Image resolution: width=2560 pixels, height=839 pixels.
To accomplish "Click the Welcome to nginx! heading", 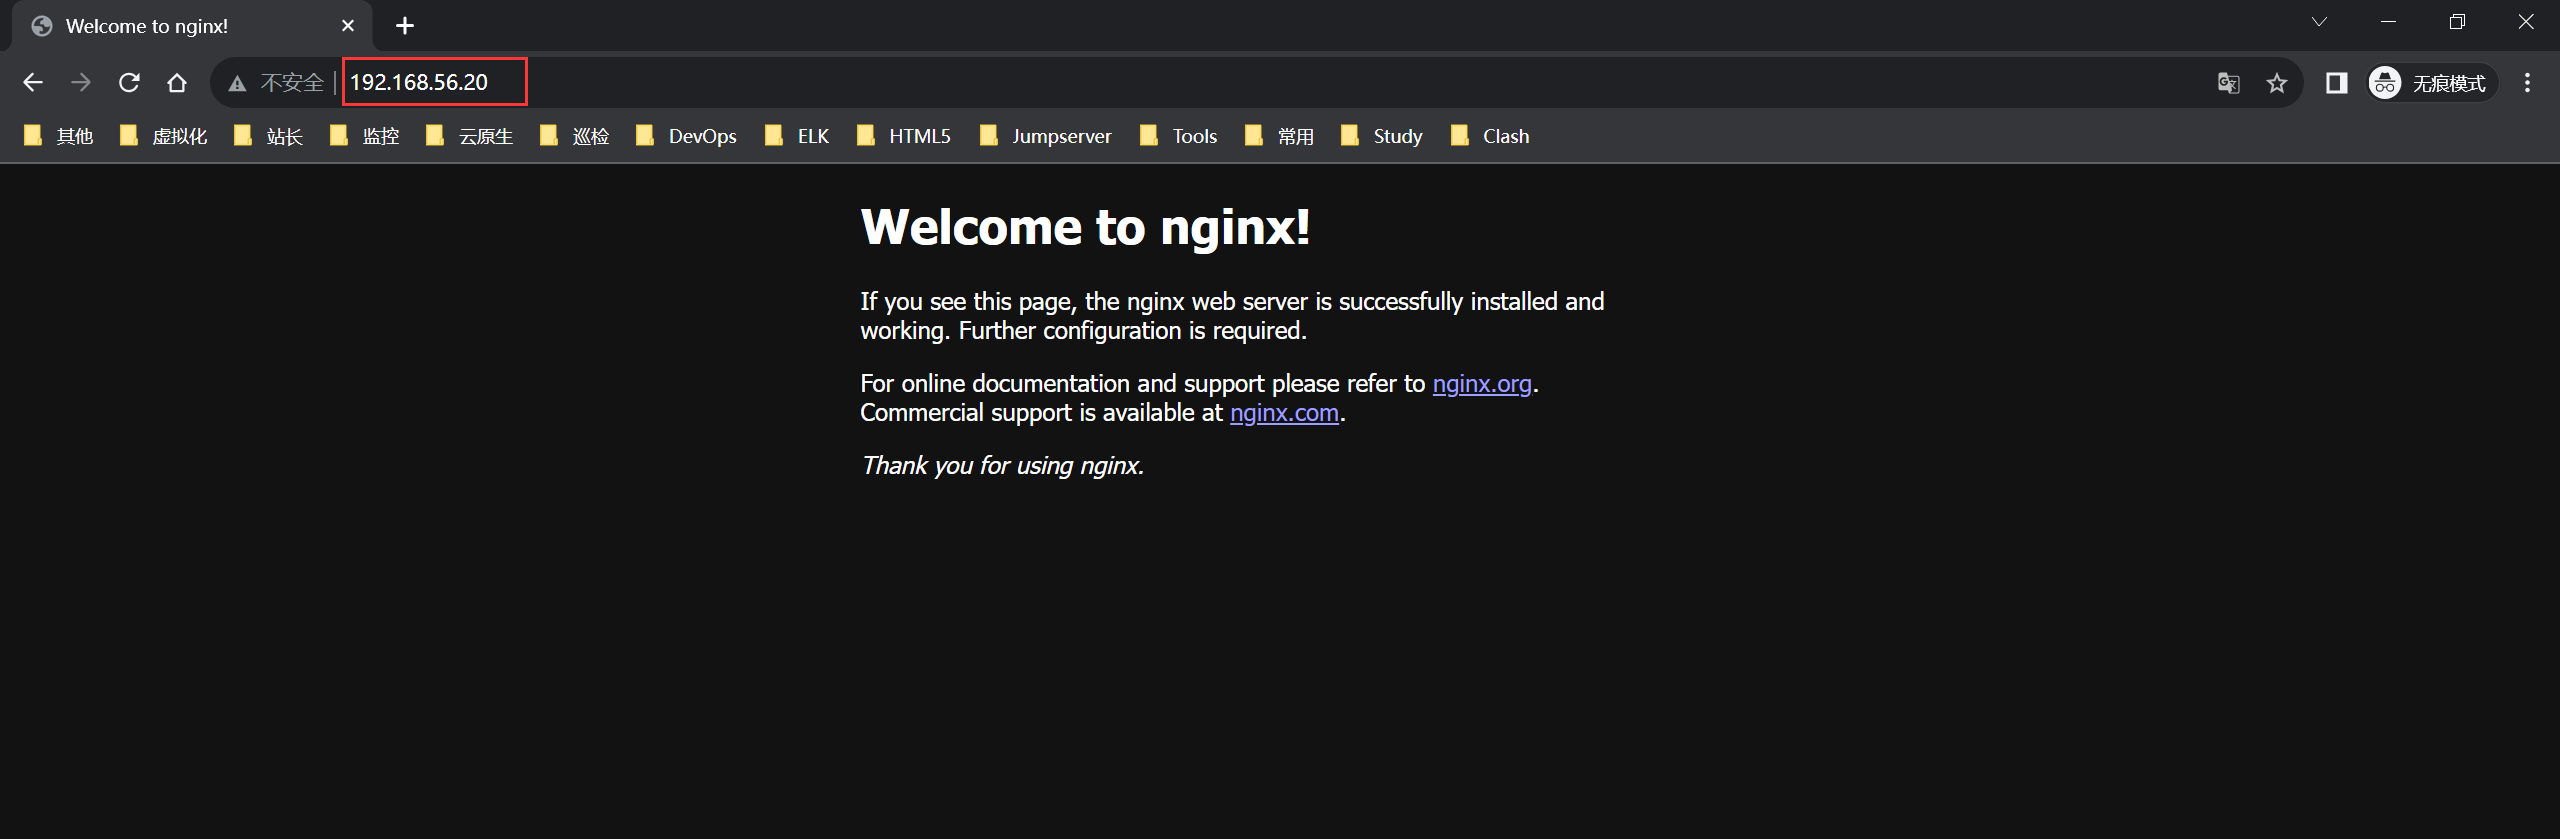I will click(1085, 227).
